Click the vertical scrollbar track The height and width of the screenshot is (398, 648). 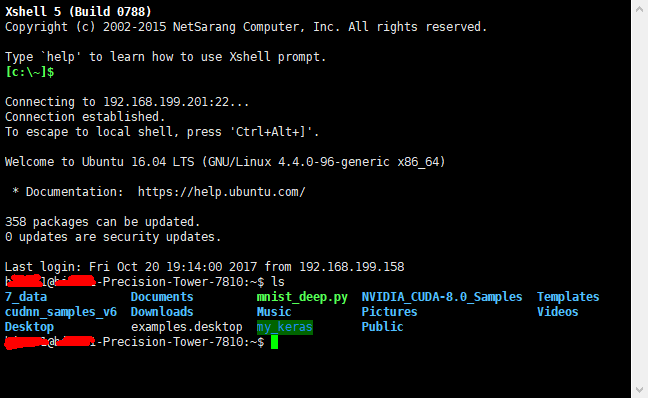639,199
